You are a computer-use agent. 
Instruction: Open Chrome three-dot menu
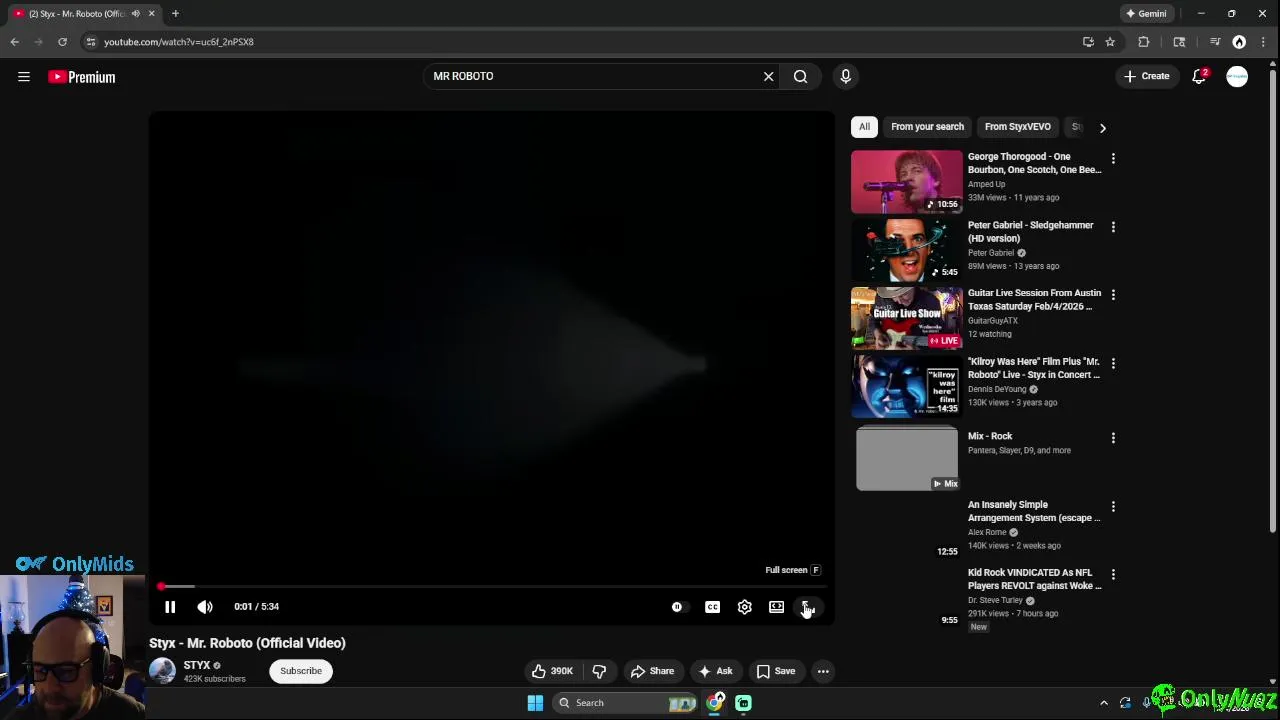click(x=1262, y=42)
